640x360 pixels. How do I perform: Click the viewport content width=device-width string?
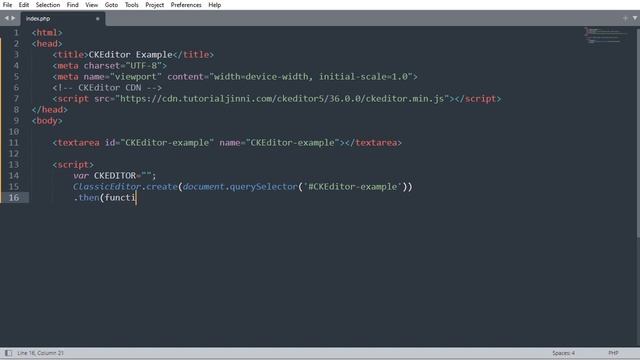click(x=311, y=77)
